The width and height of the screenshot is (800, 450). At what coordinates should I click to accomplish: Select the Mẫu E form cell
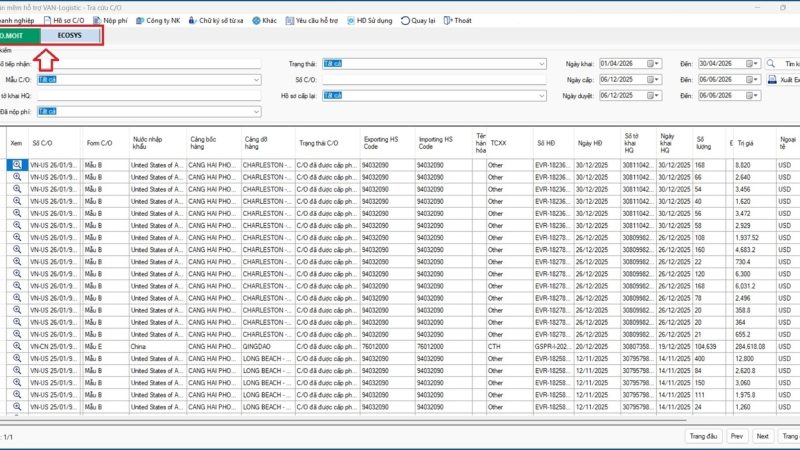106,346
